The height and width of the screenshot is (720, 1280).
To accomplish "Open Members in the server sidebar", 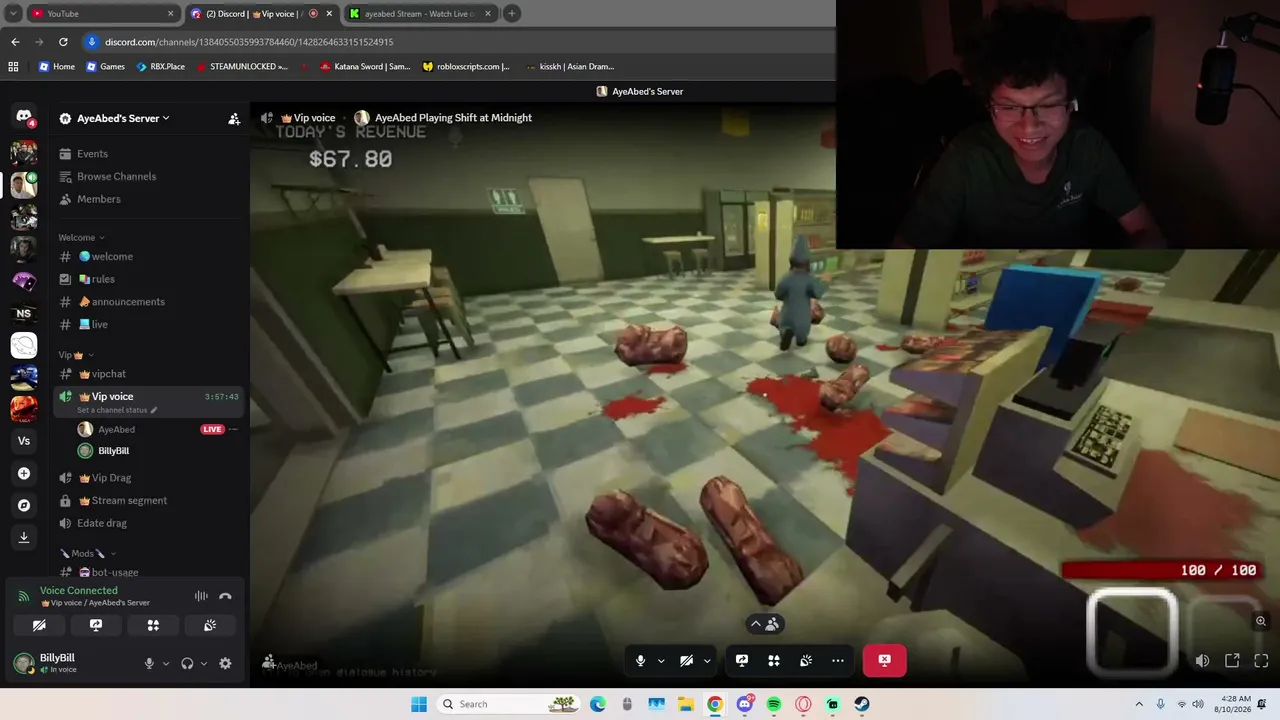I will (149, 199).
